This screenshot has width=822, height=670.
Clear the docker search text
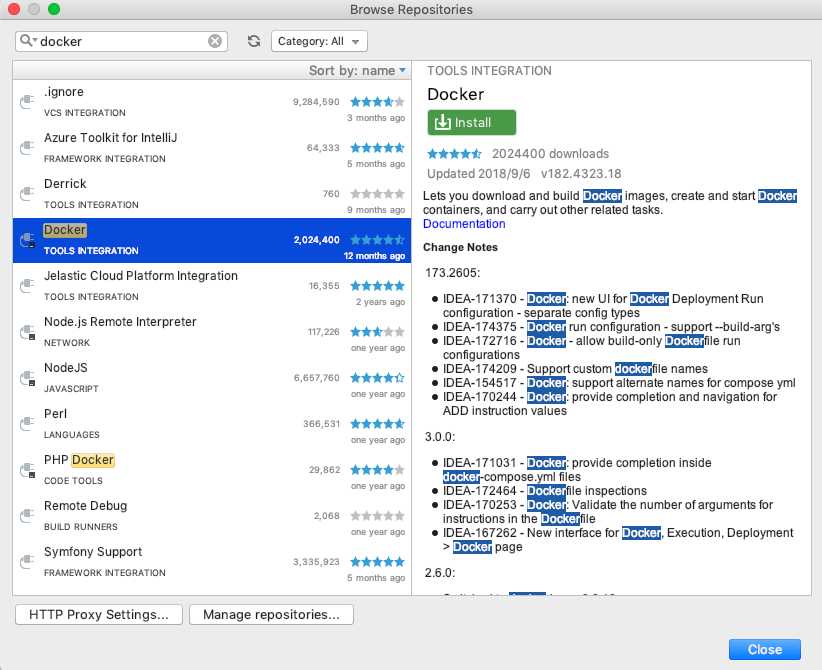tap(215, 41)
